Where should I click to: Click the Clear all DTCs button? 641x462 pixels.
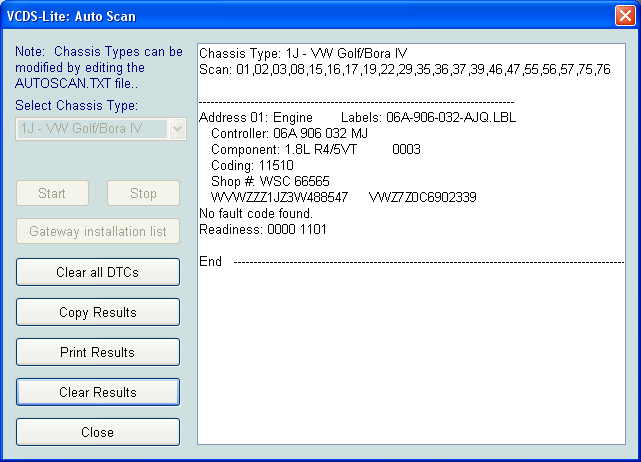tap(98, 272)
